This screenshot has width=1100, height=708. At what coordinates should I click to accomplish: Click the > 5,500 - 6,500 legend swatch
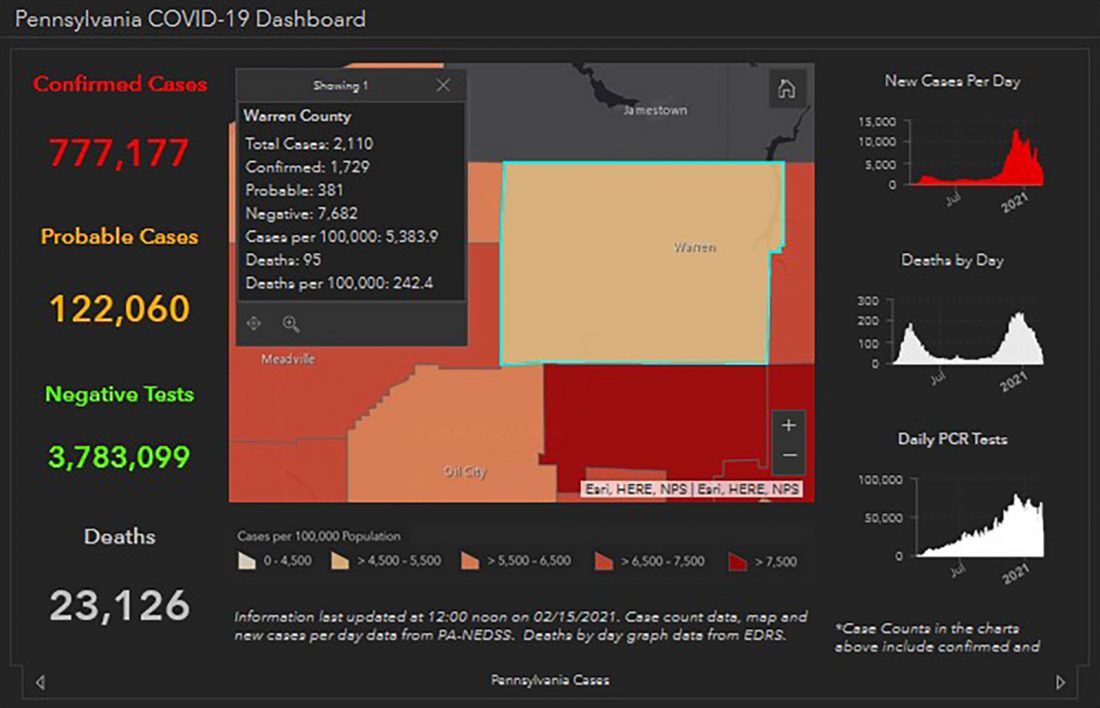coord(472,561)
